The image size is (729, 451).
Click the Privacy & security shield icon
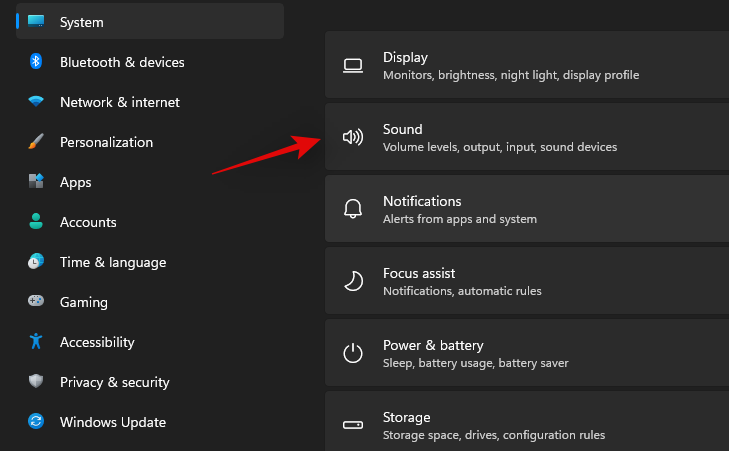tap(36, 382)
